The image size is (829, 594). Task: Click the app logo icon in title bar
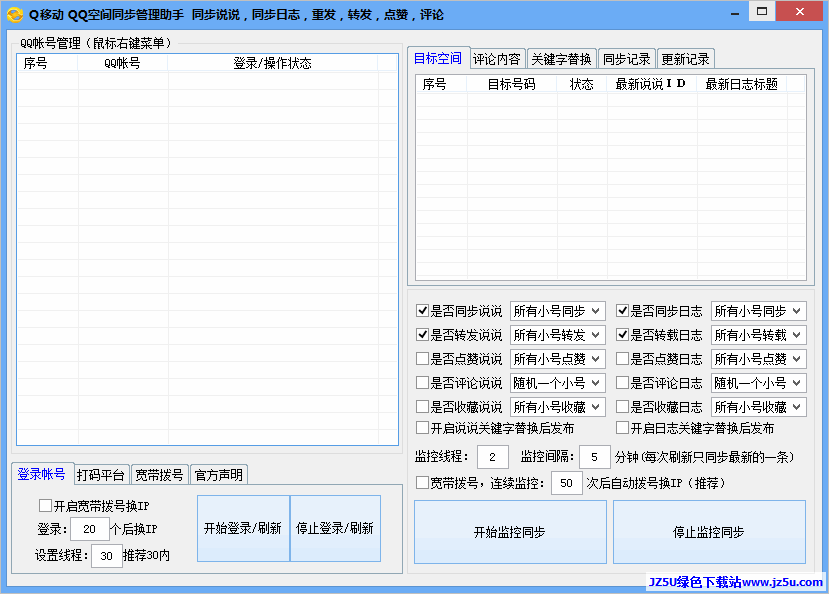click(x=15, y=14)
